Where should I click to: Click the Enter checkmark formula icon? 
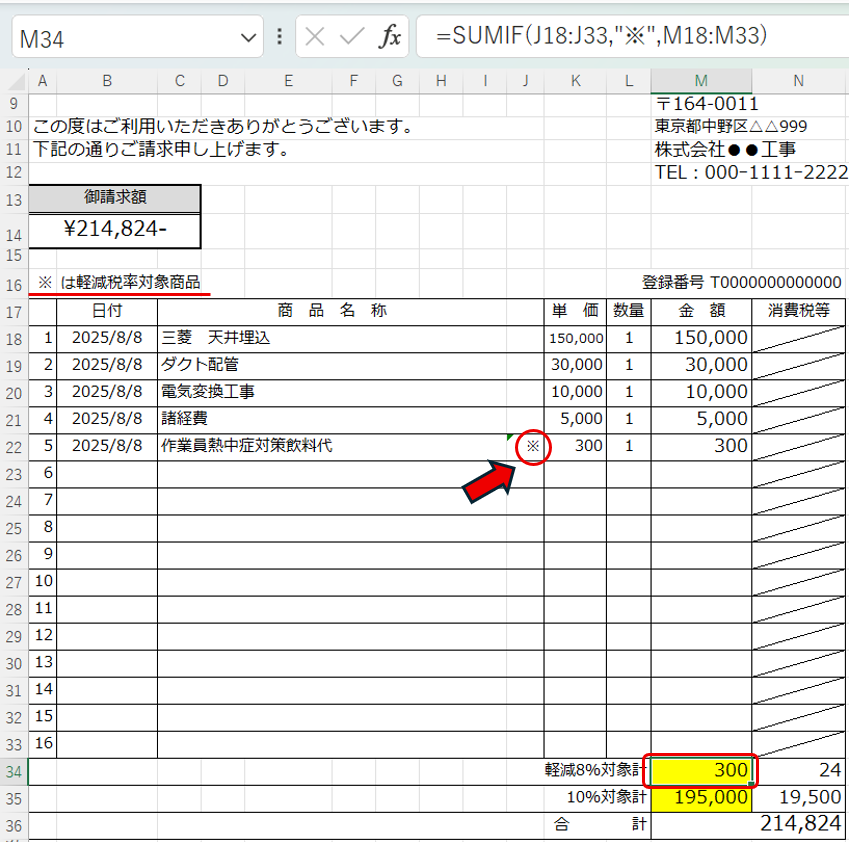[351, 37]
